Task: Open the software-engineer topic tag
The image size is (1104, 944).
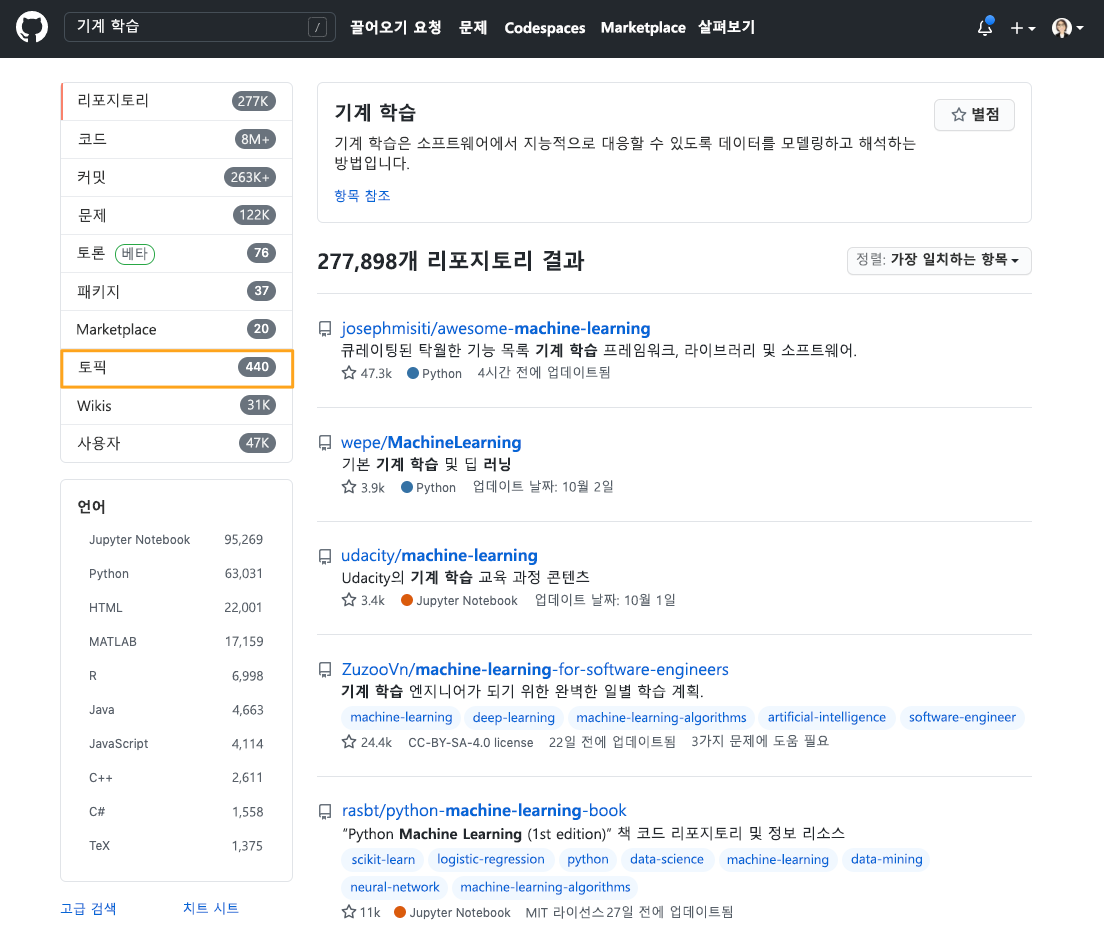Action: point(962,717)
